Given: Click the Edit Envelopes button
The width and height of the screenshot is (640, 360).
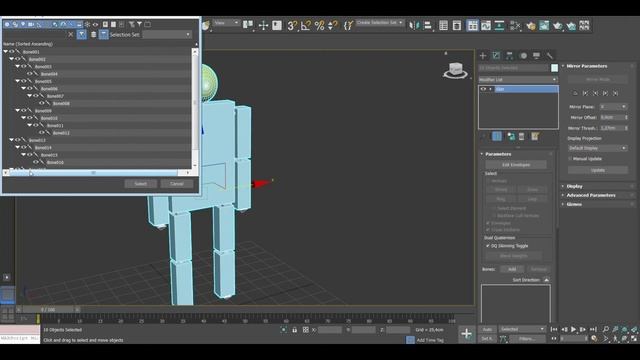Looking at the screenshot, I should pos(516,165).
